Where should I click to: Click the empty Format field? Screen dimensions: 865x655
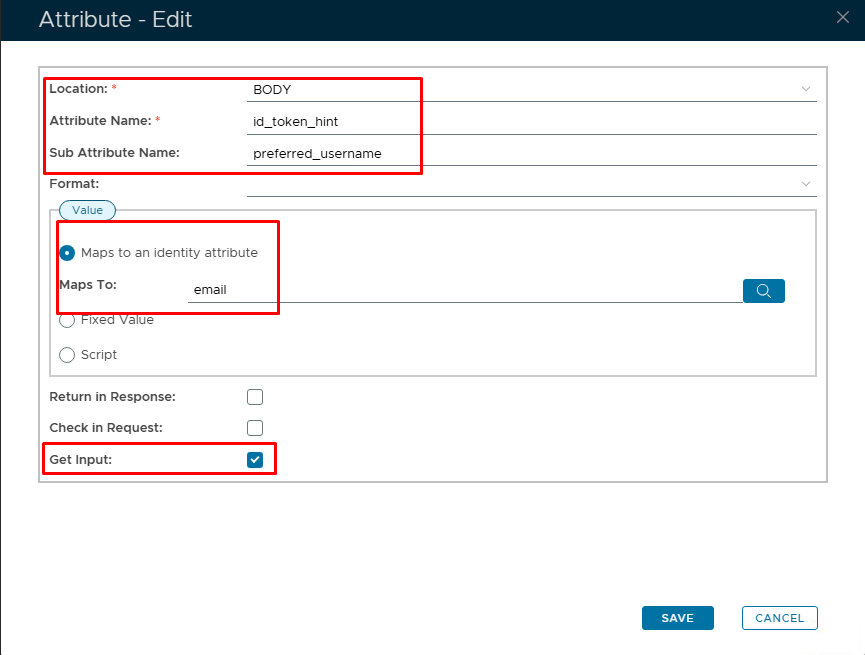coord(520,184)
